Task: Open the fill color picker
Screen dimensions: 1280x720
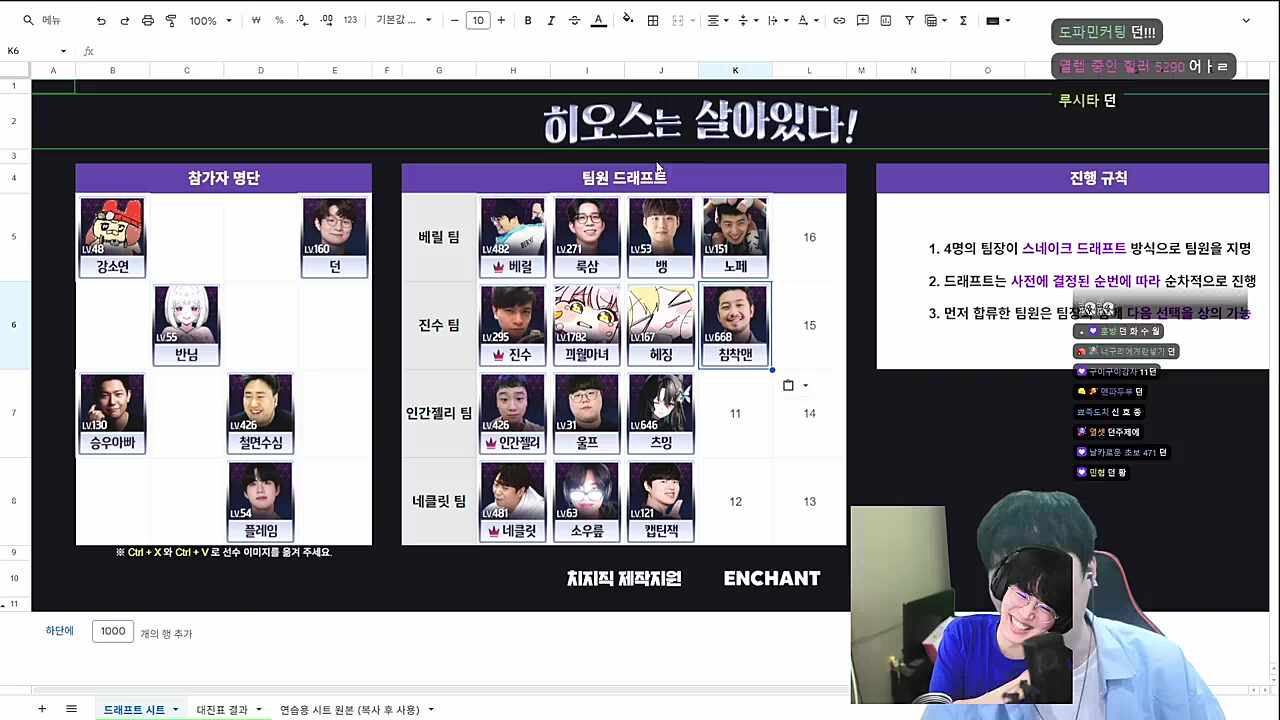Action: (x=628, y=20)
